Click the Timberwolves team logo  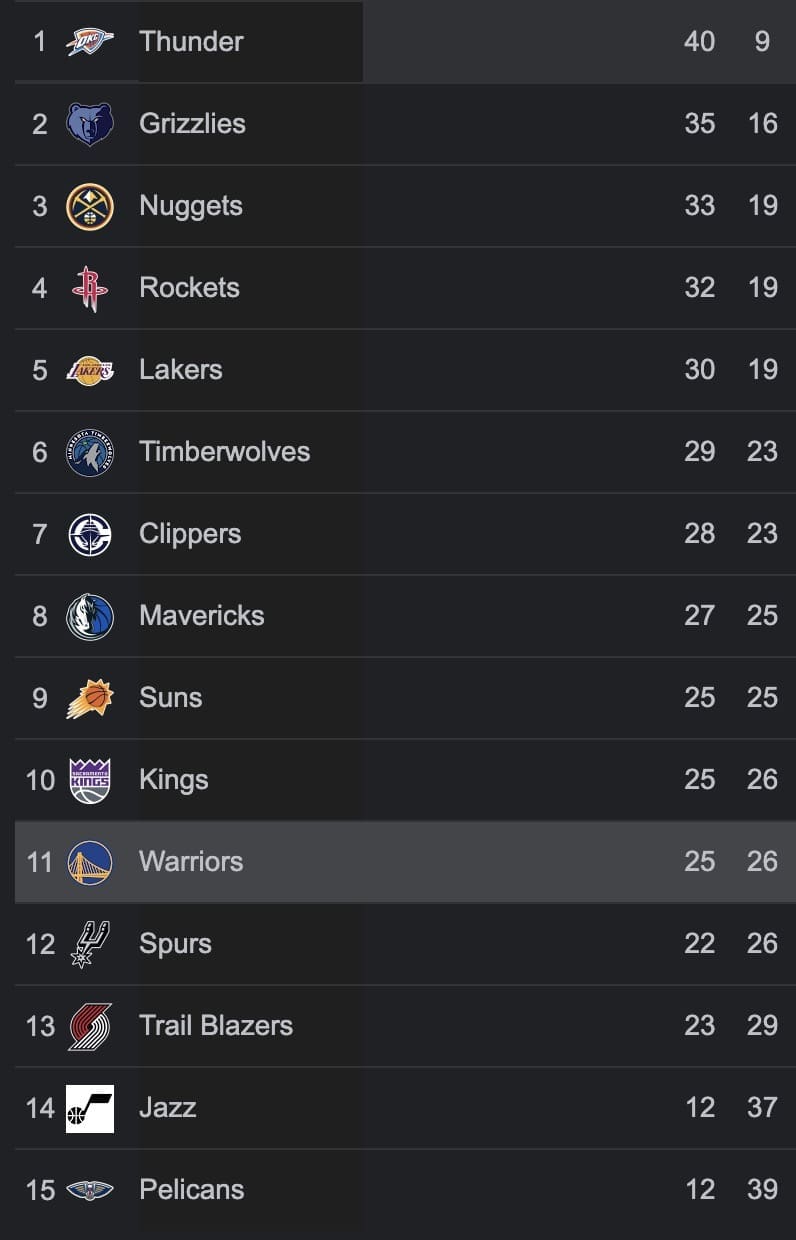pos(90,452)
